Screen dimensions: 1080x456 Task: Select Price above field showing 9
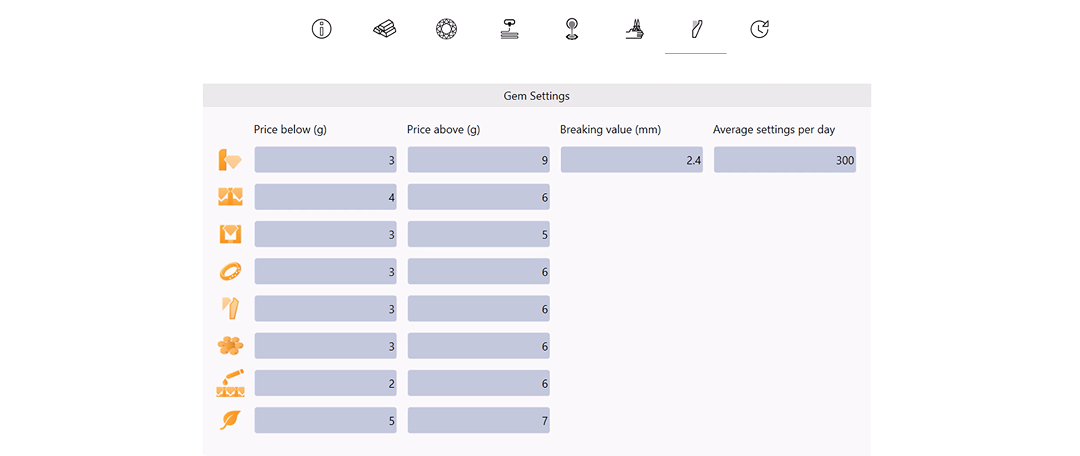[479, 160]
